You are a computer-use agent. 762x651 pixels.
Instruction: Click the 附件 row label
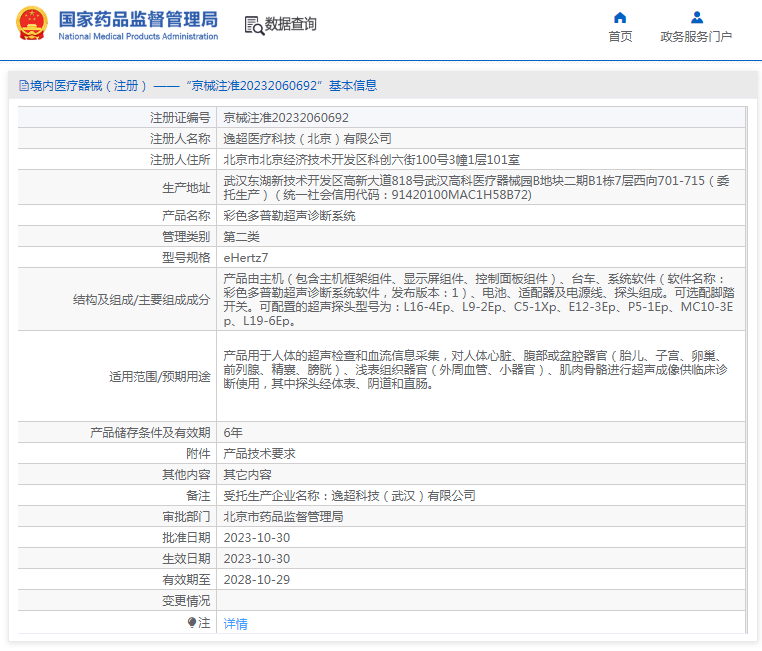(198, 453)
